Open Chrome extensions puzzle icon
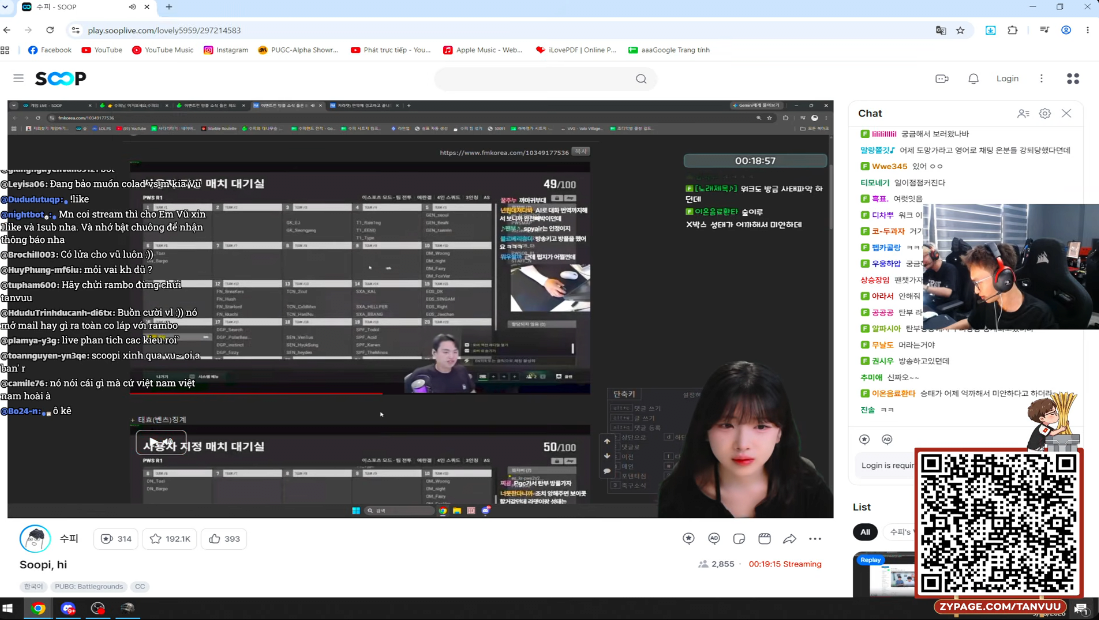The height and width of the screenshot is (620, 1099). (x=1012, y=30)
